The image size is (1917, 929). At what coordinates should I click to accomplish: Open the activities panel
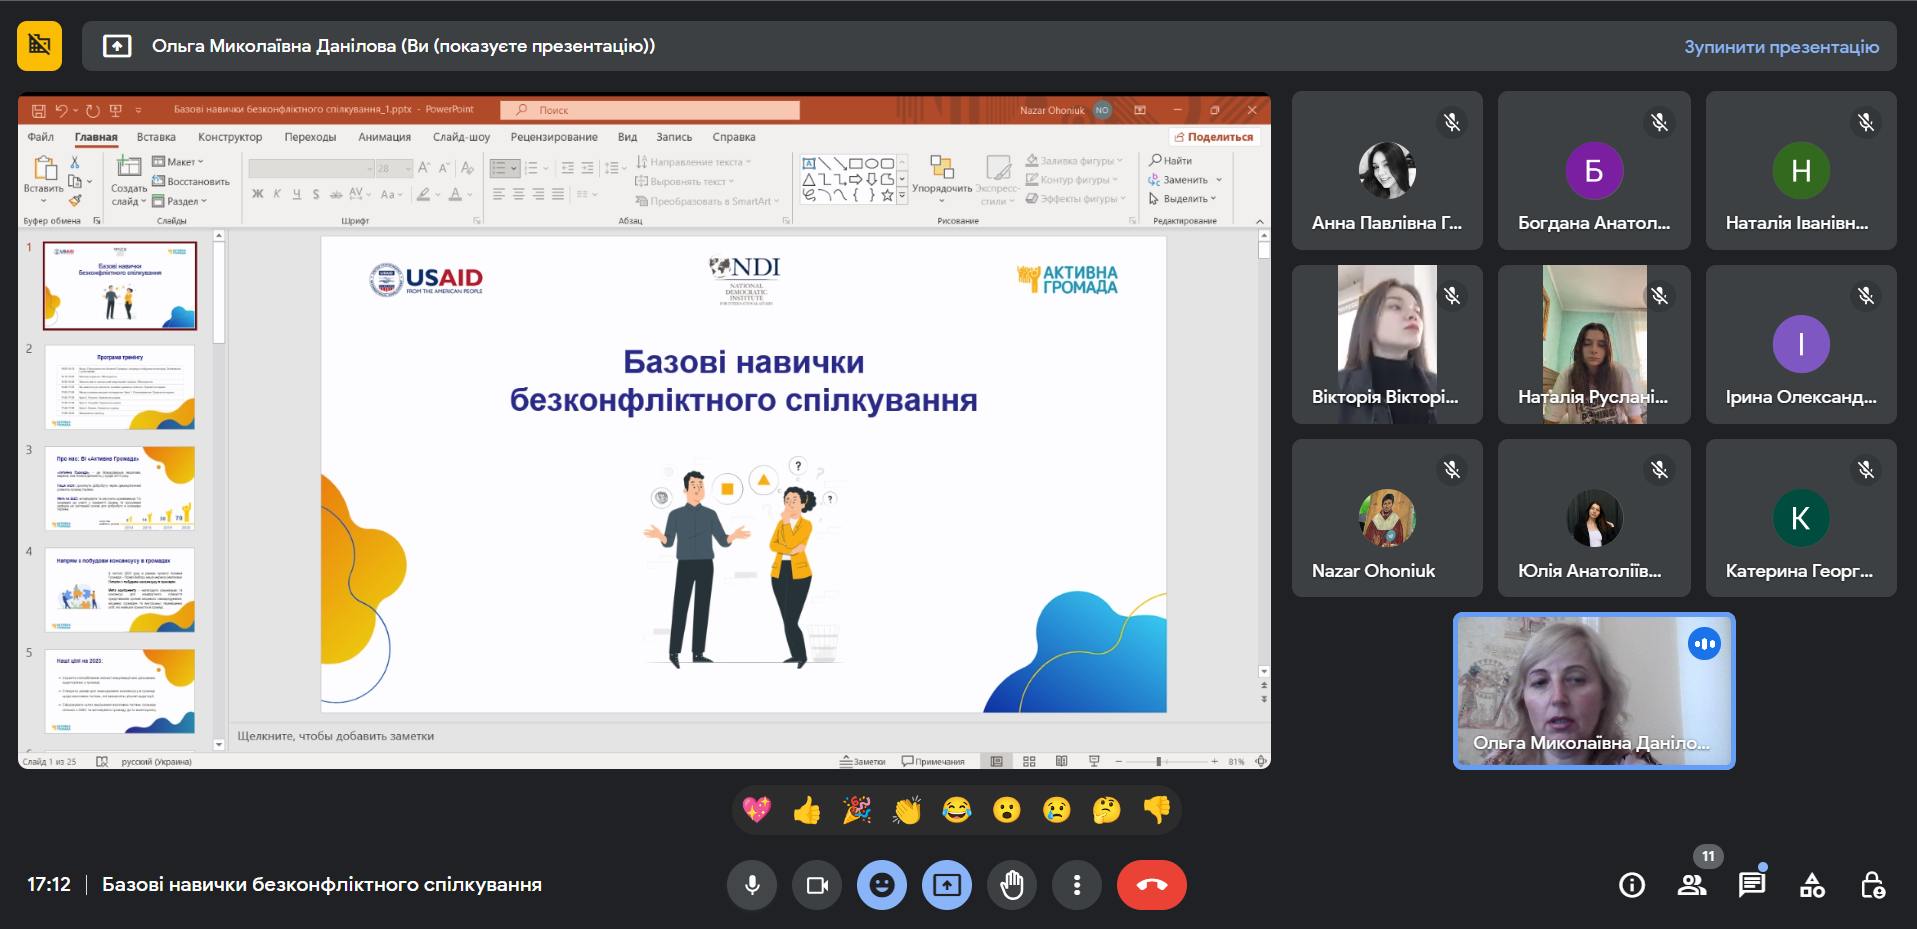[1812, 885]
